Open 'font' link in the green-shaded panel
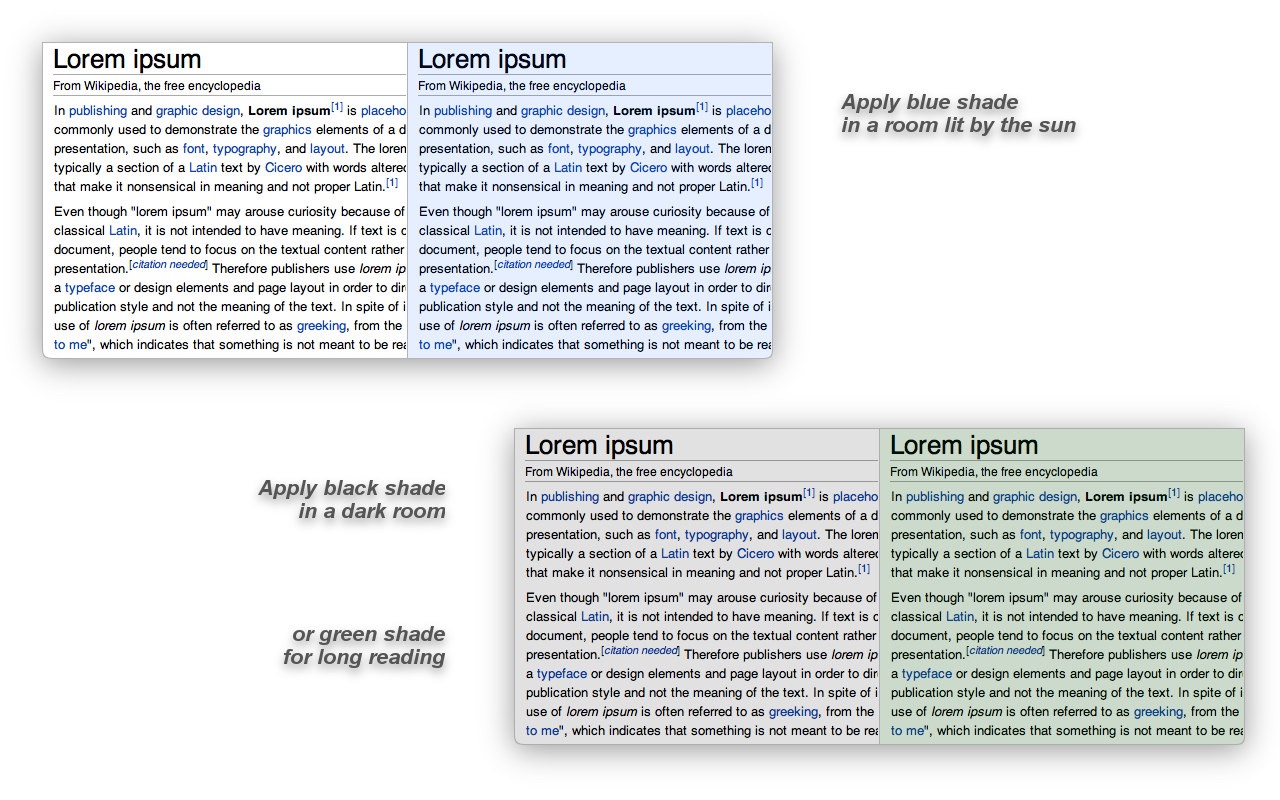1280x800 pixels. (1031, 535)
